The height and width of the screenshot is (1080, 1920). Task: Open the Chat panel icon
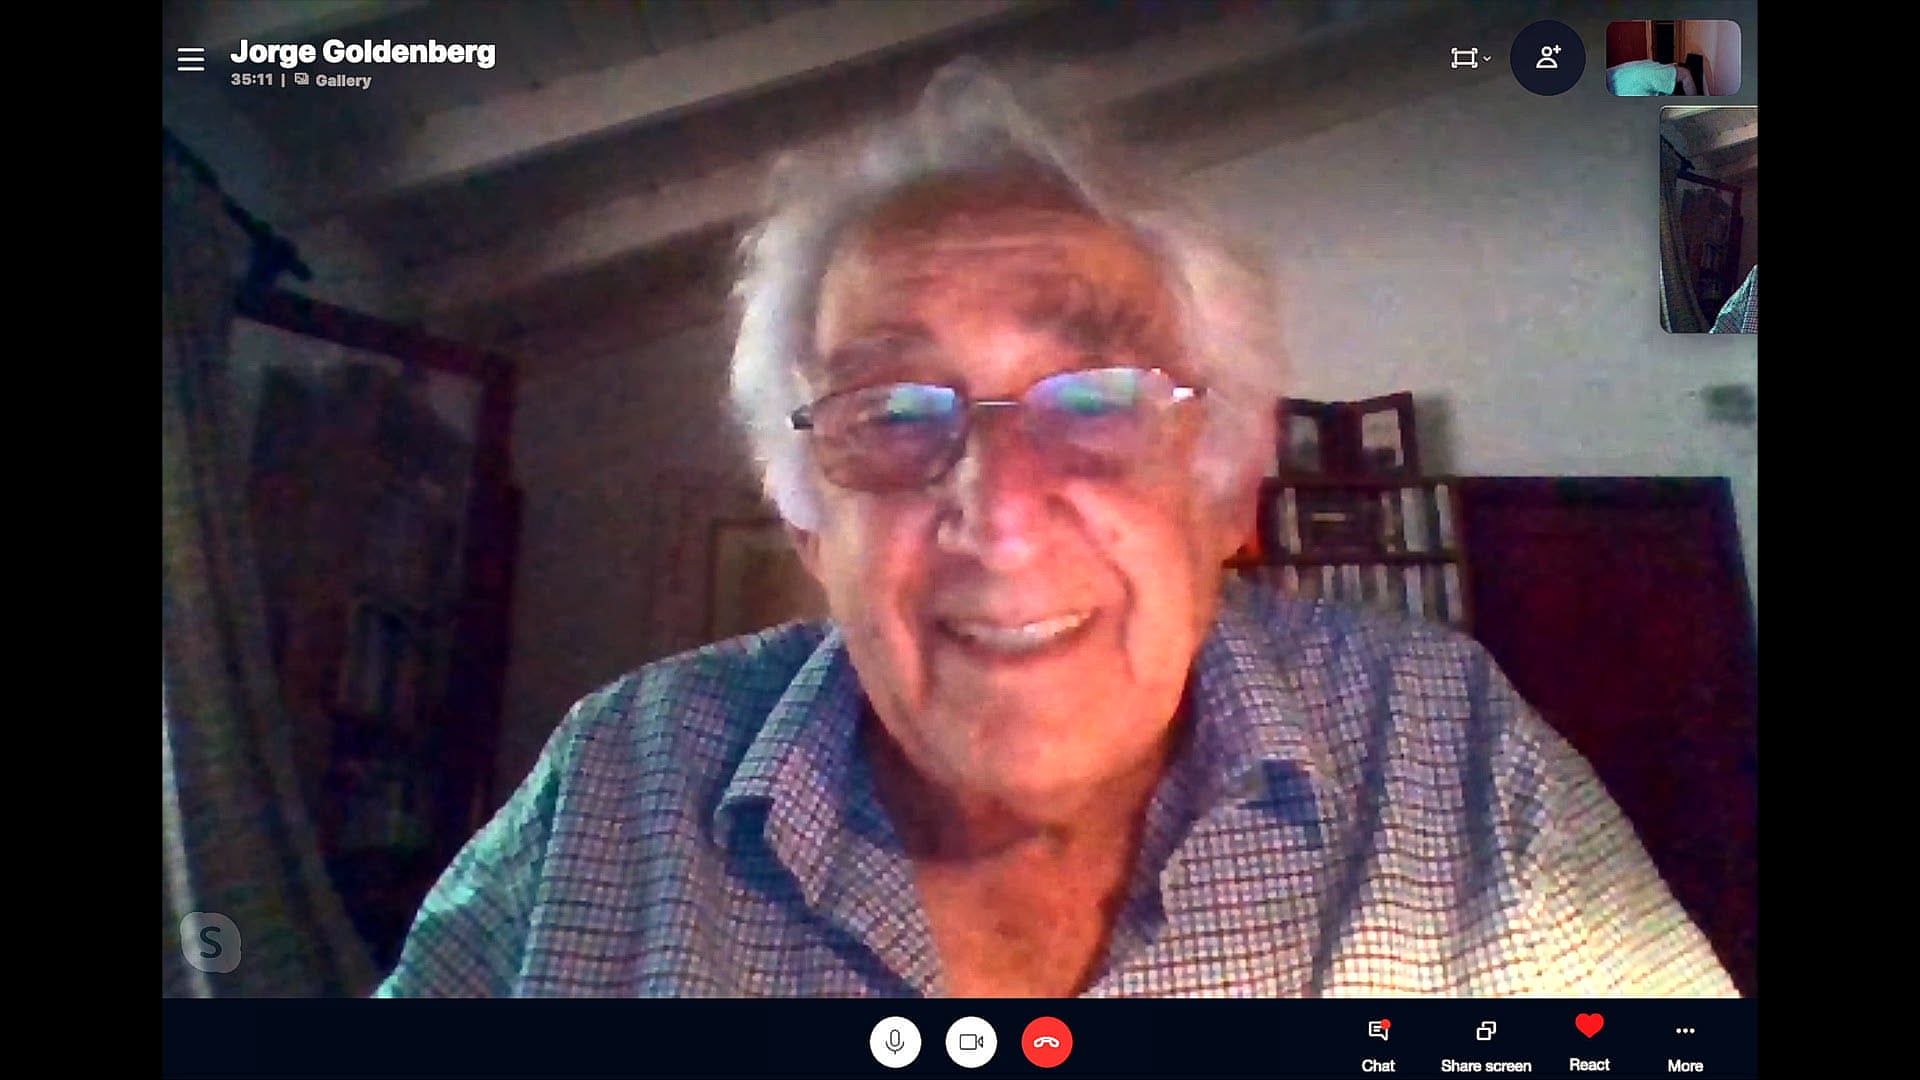pos(1377,1031)
